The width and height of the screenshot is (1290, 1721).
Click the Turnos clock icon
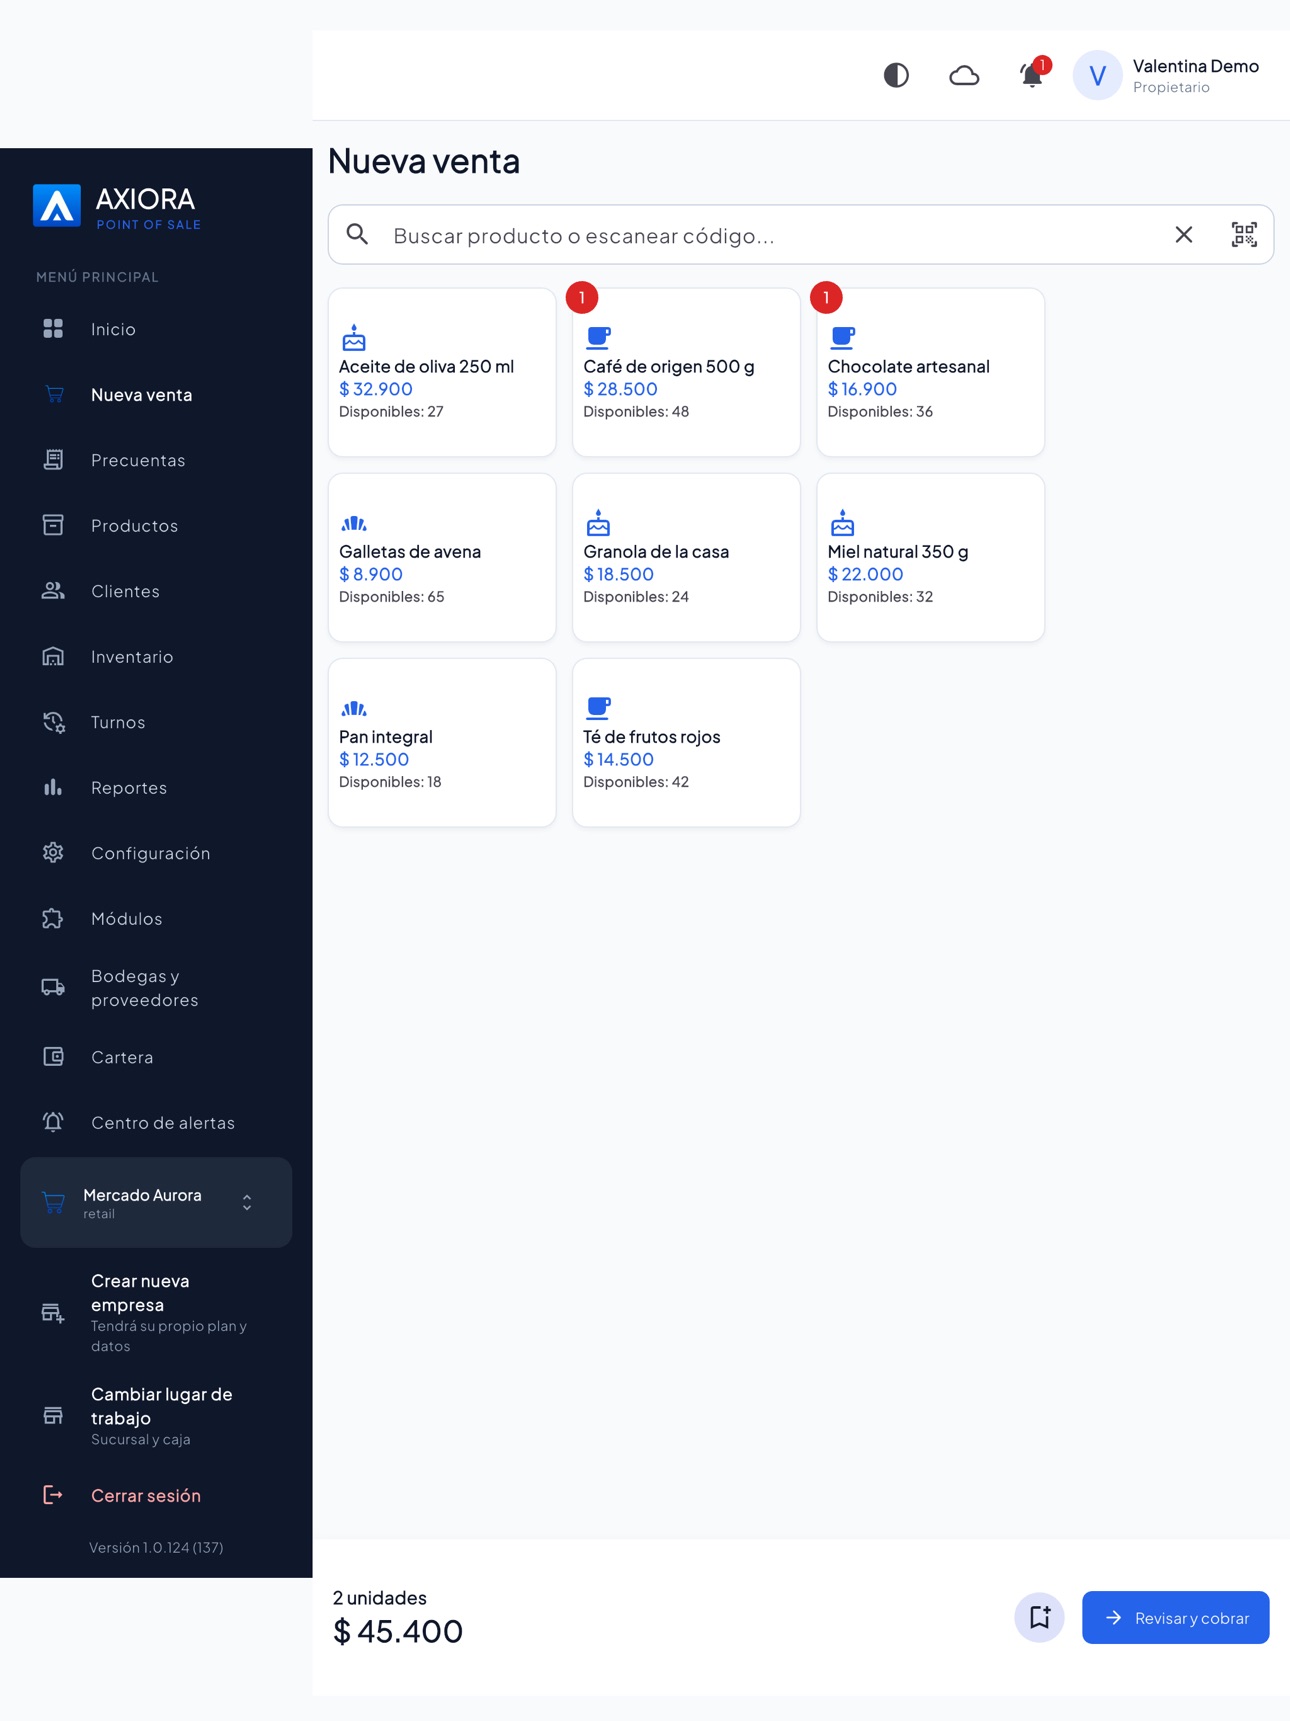click(53, 722)
